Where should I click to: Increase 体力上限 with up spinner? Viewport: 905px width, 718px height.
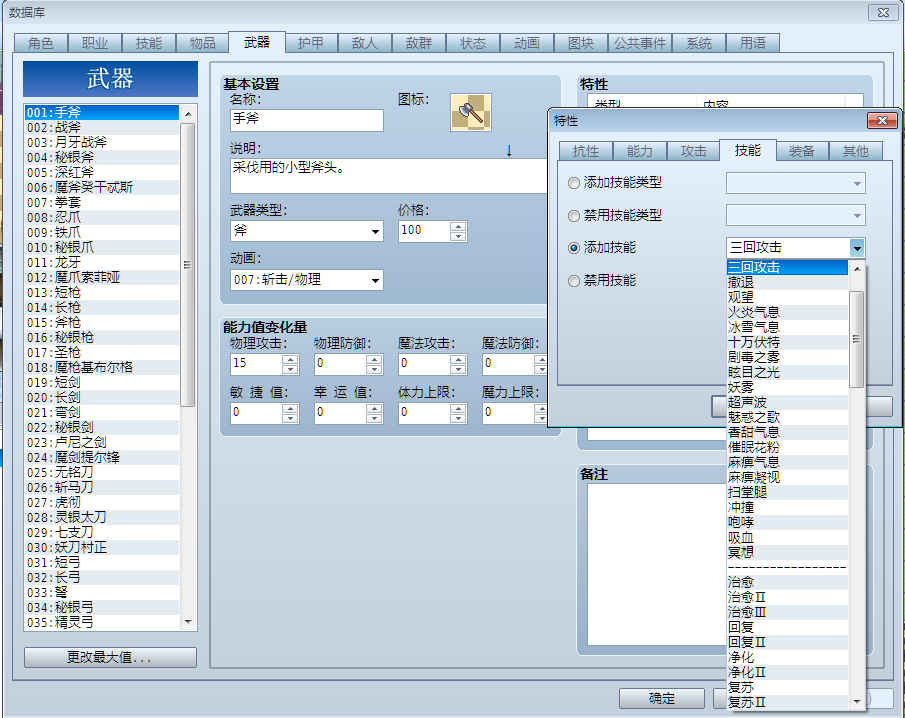click(458, 408)
